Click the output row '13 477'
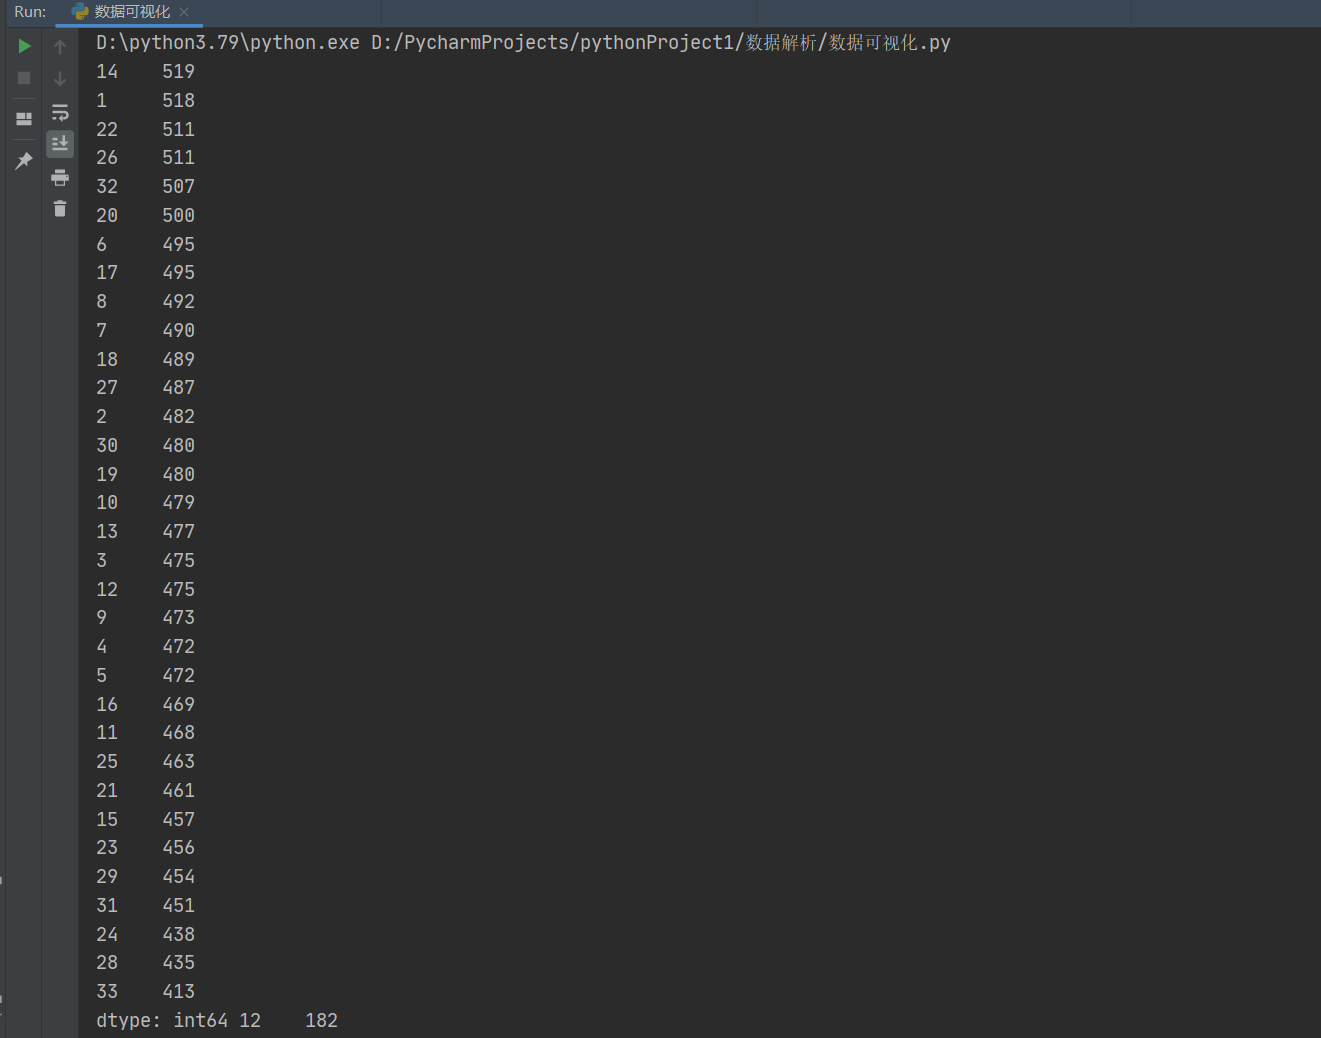The image size is (1321, 1038). coord(146,532)
